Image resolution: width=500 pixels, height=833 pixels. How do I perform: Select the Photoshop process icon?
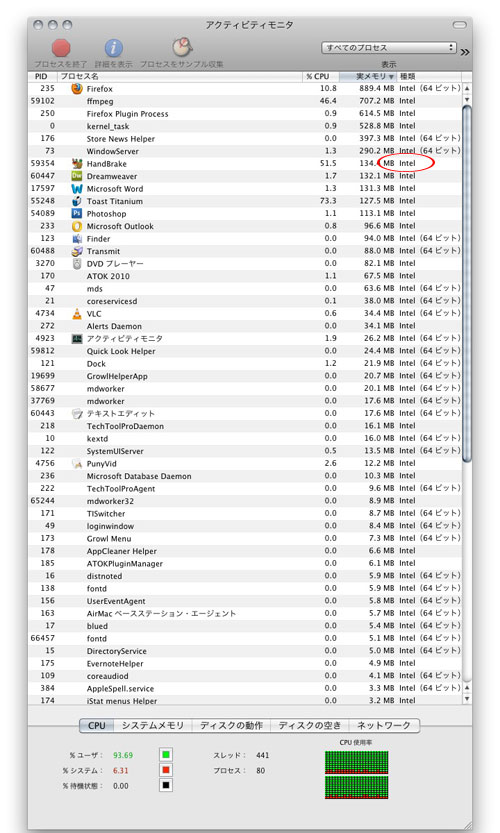click(77, 214)
